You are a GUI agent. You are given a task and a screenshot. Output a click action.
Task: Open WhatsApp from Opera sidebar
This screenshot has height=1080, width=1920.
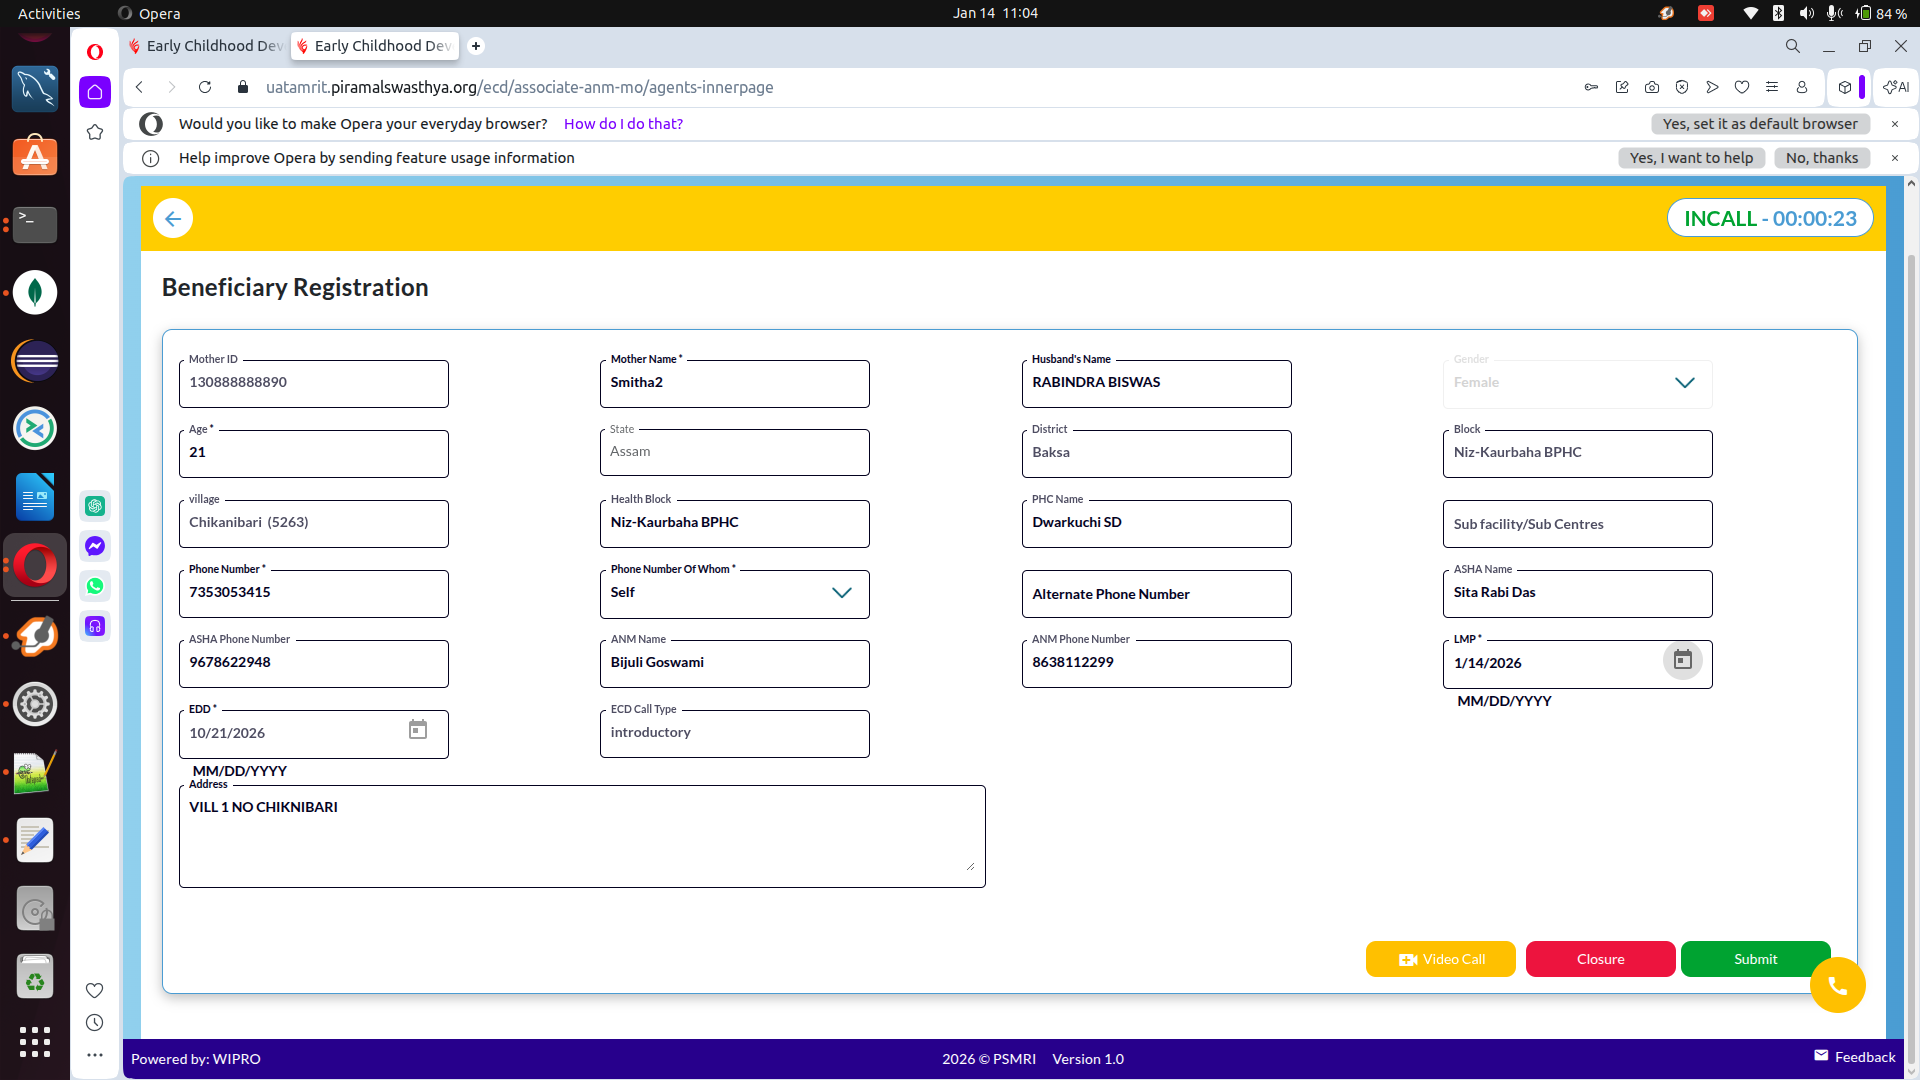95,586
